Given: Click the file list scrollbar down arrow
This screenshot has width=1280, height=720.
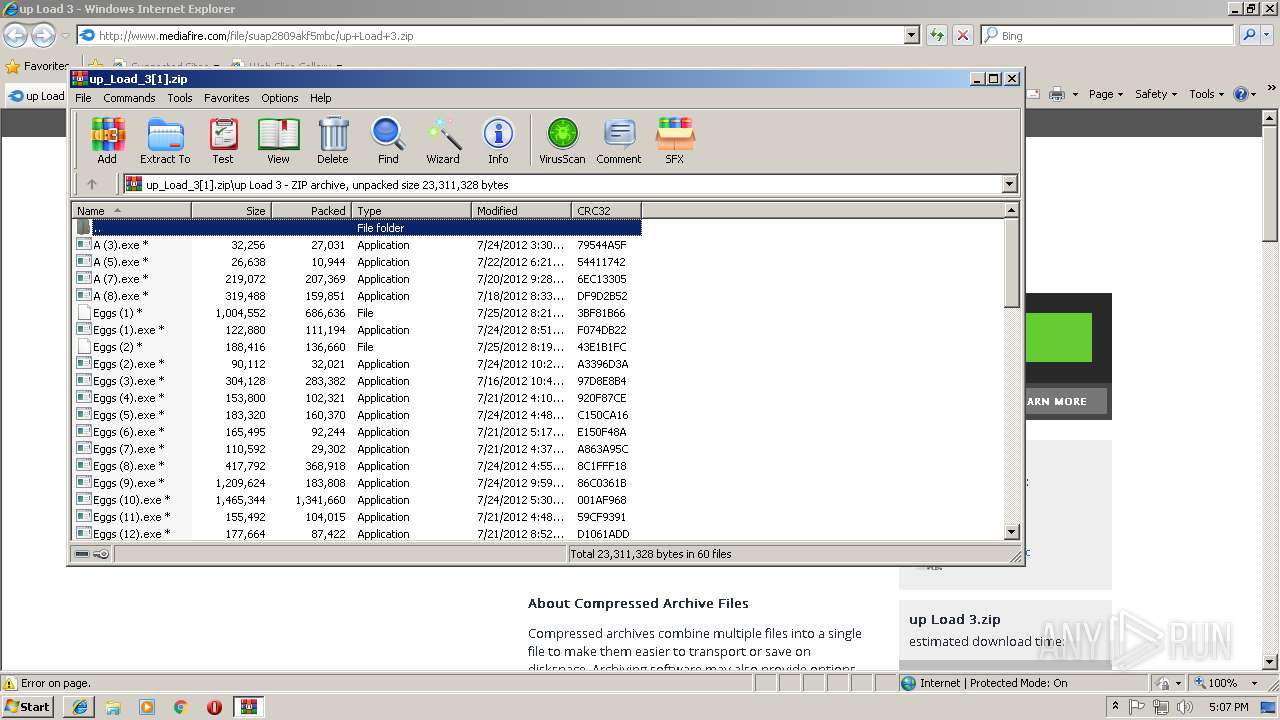Looking at the screenshot, I should tap(1011, 533).
